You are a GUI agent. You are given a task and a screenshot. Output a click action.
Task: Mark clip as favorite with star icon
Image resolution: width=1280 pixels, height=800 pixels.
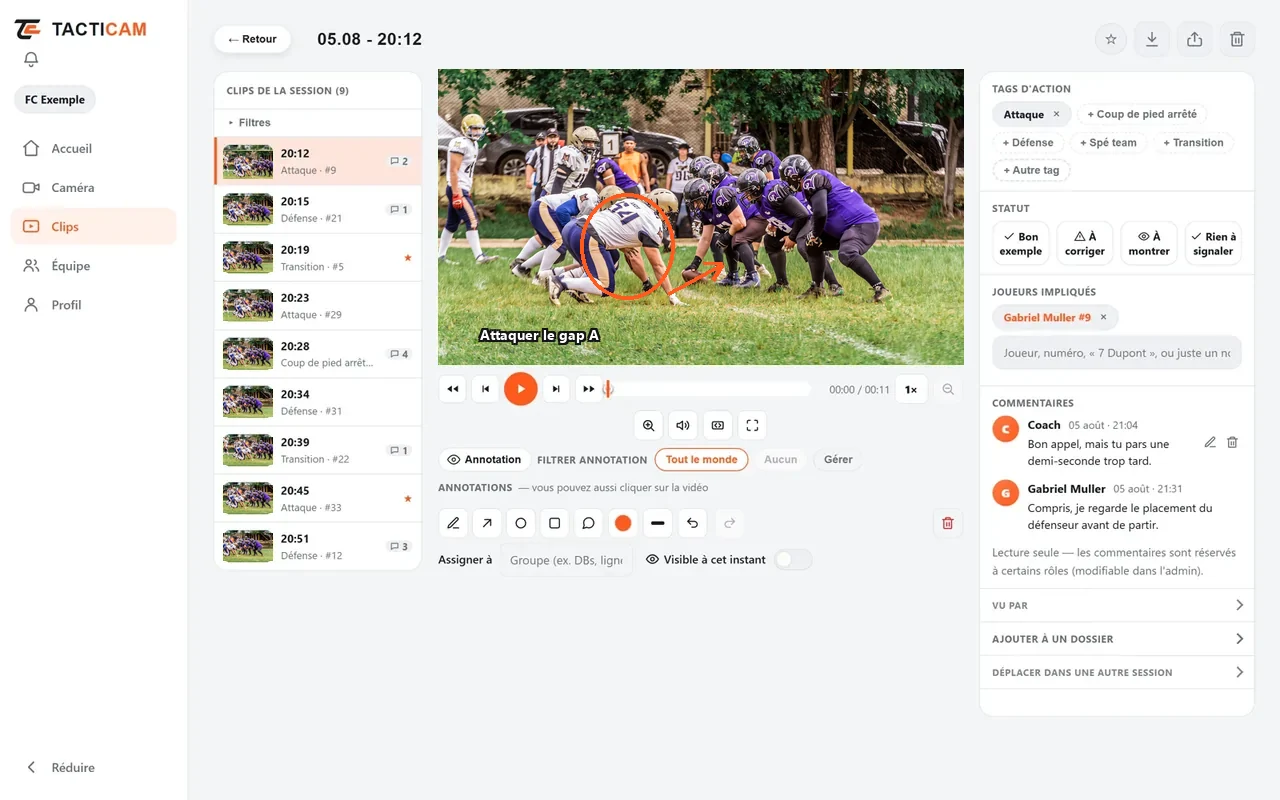1110,39
